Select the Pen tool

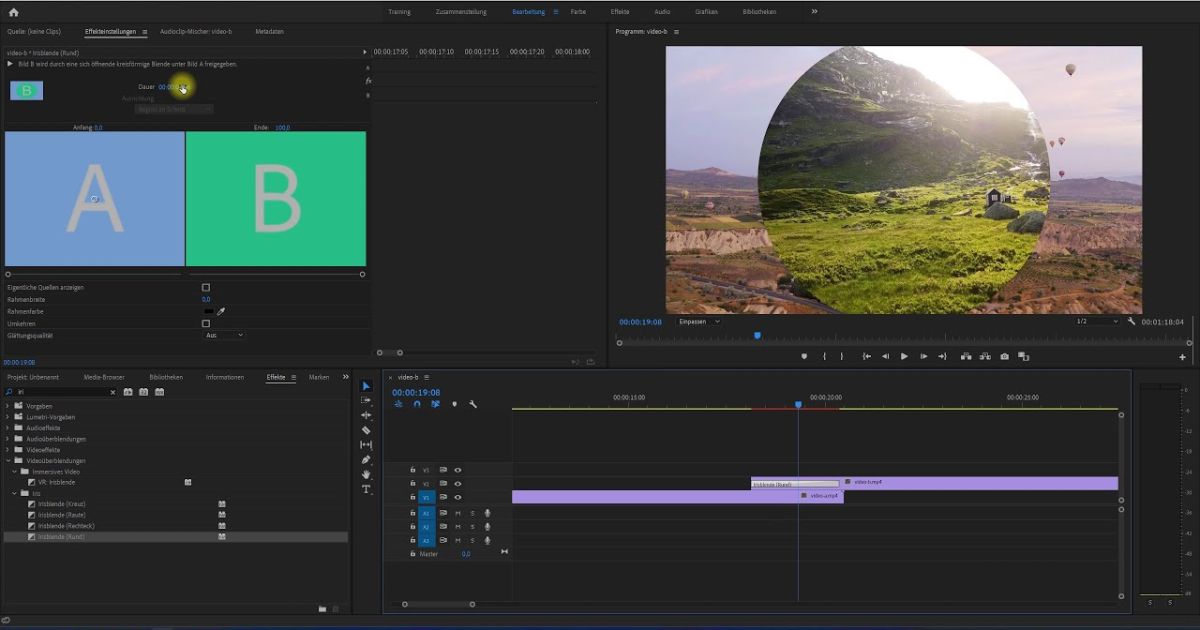click(366, 460)
